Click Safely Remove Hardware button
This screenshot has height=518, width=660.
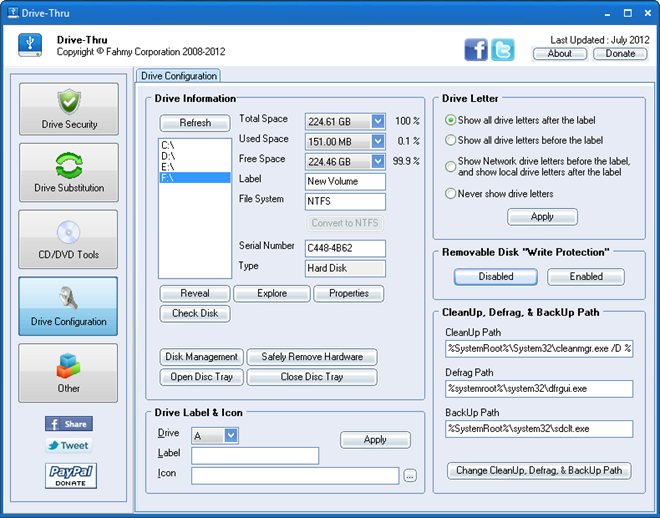[x=312, y=357]
